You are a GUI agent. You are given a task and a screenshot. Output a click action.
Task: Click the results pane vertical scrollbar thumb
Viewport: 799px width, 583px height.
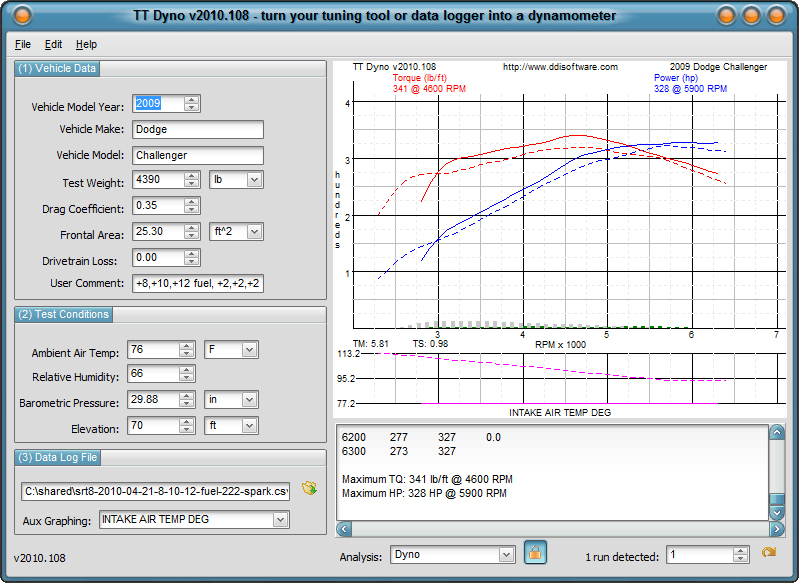777,499
